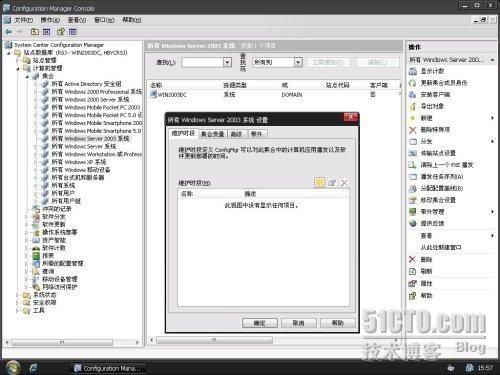Click WIN2003DC row in results list
500x375 pixels.
click(x=273, y=95)
